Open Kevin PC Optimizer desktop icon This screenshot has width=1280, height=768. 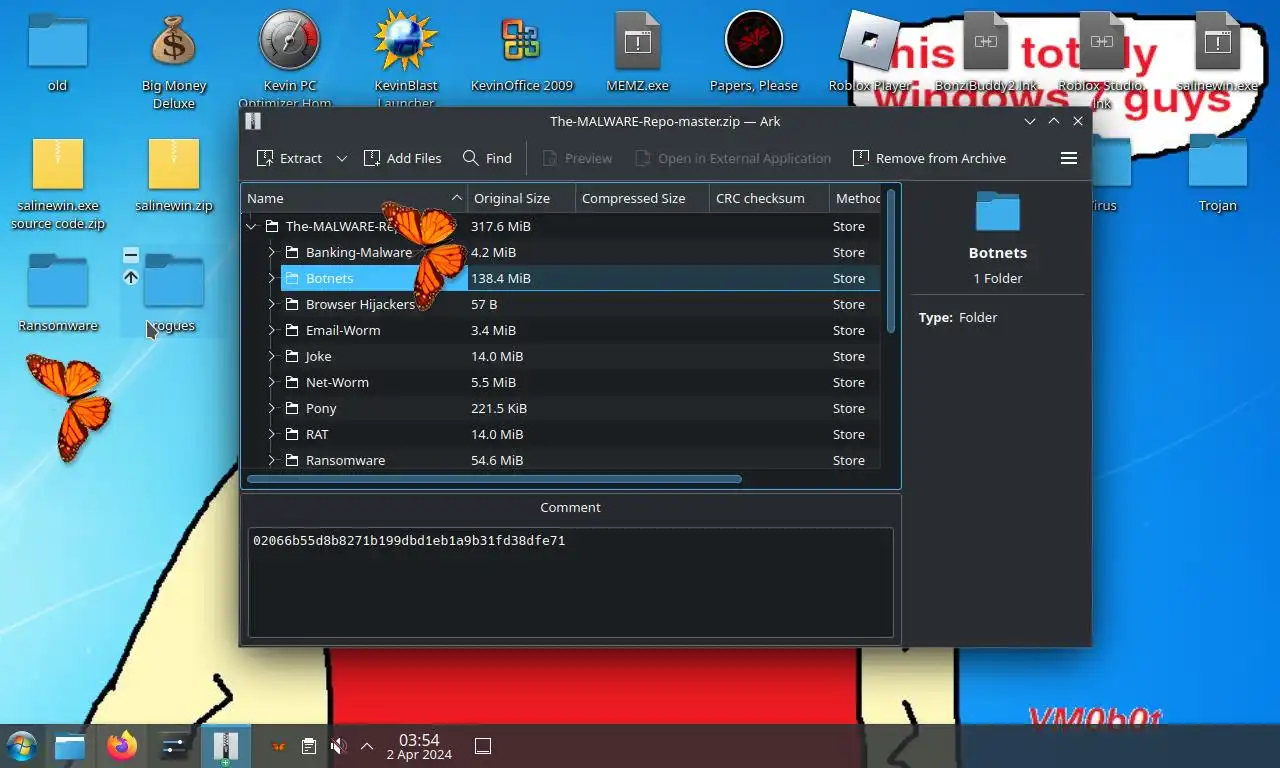[289, 60]
